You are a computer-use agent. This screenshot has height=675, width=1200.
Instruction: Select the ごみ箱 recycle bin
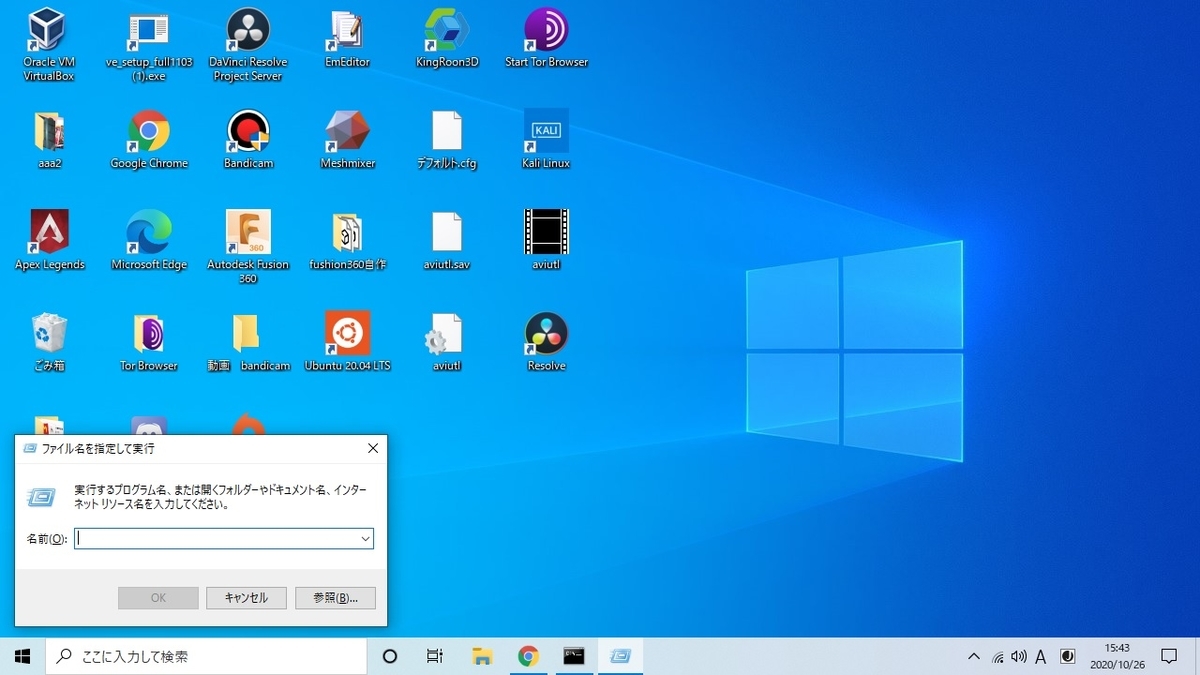50,342
